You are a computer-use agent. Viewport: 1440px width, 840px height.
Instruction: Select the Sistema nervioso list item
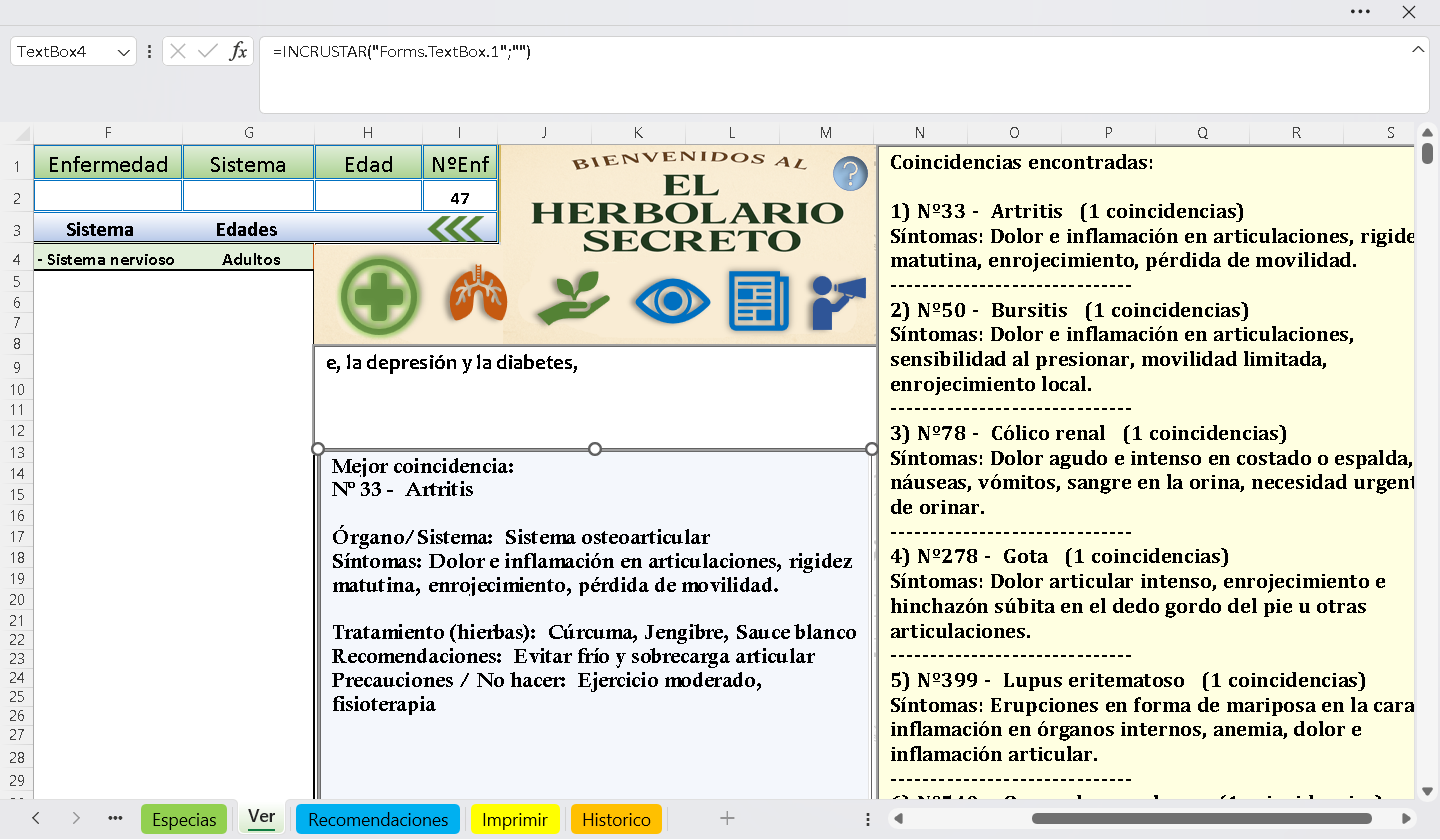[x=106, y=260]
